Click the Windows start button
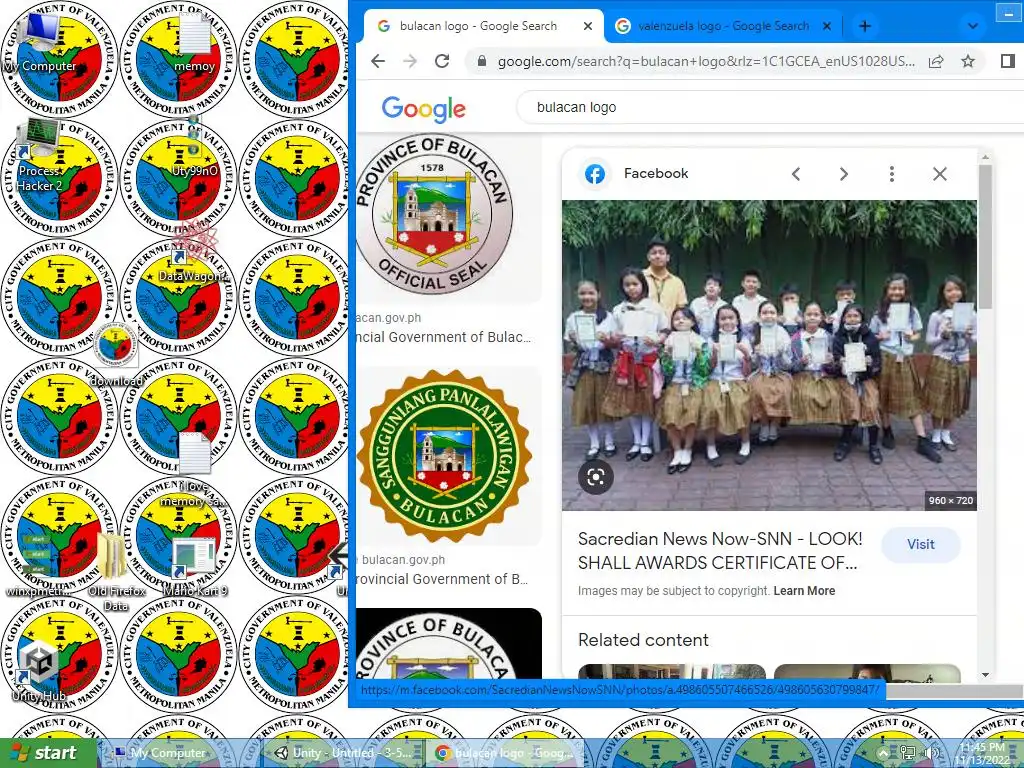The width and height of the screenshot is (1024, 768). point(47,753)
